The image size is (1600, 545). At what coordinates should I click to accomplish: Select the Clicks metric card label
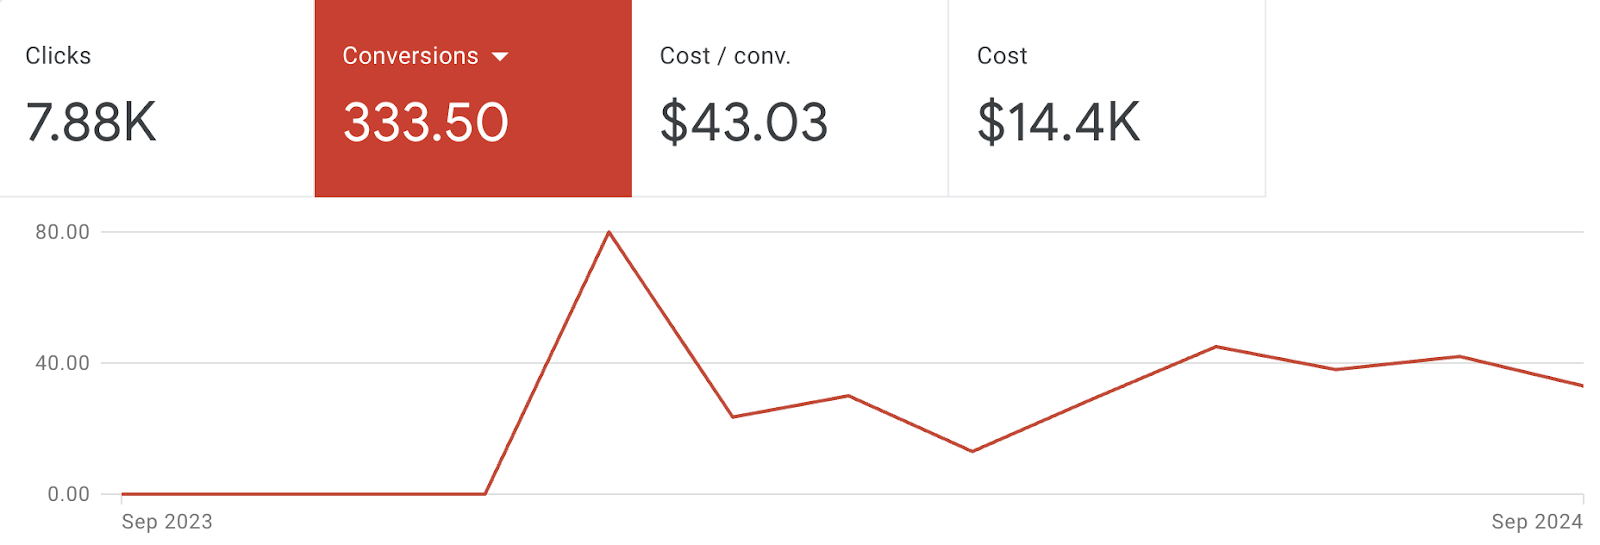[58, 56]
